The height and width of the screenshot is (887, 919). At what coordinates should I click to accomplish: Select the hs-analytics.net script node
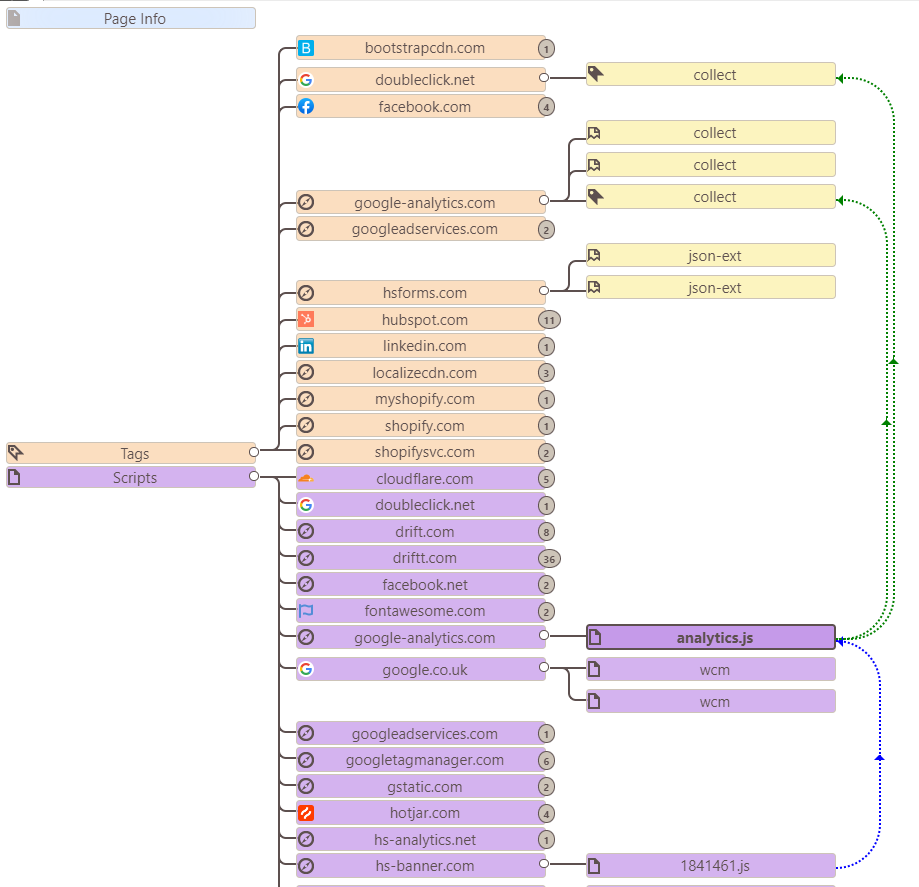pos(421,840)
